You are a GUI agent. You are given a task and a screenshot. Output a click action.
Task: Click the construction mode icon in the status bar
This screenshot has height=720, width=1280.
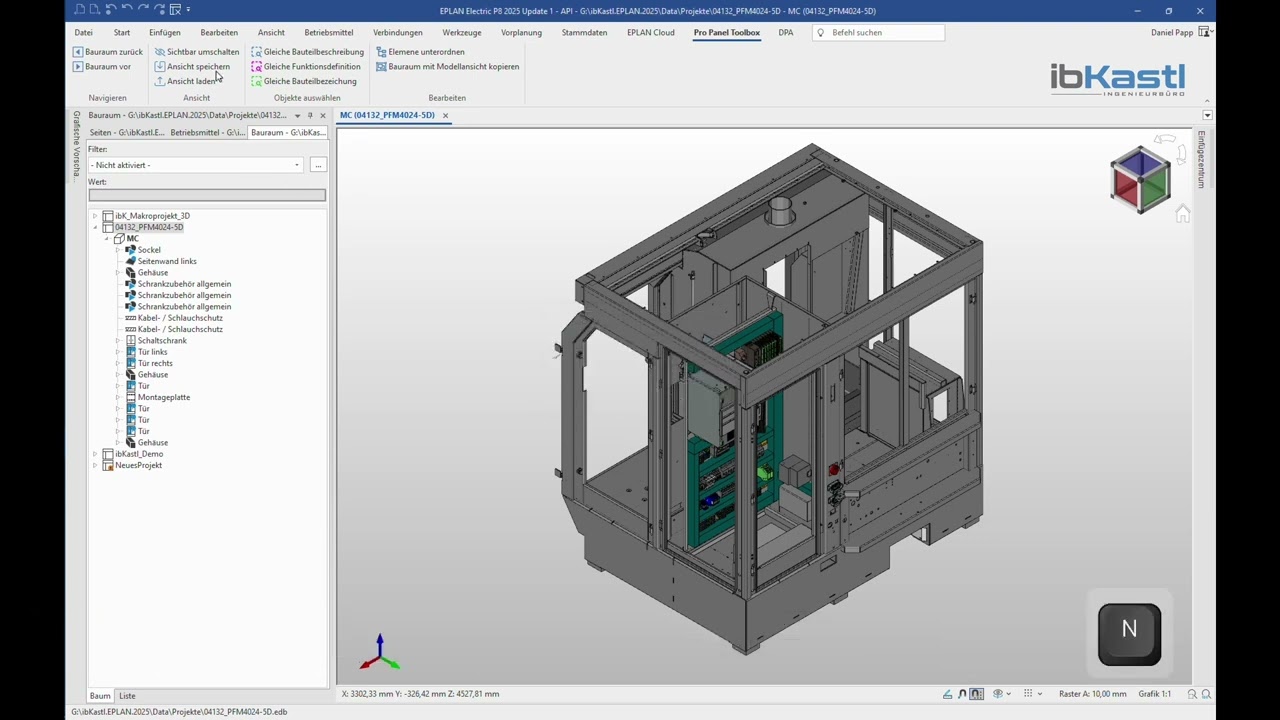click(948, 694)
